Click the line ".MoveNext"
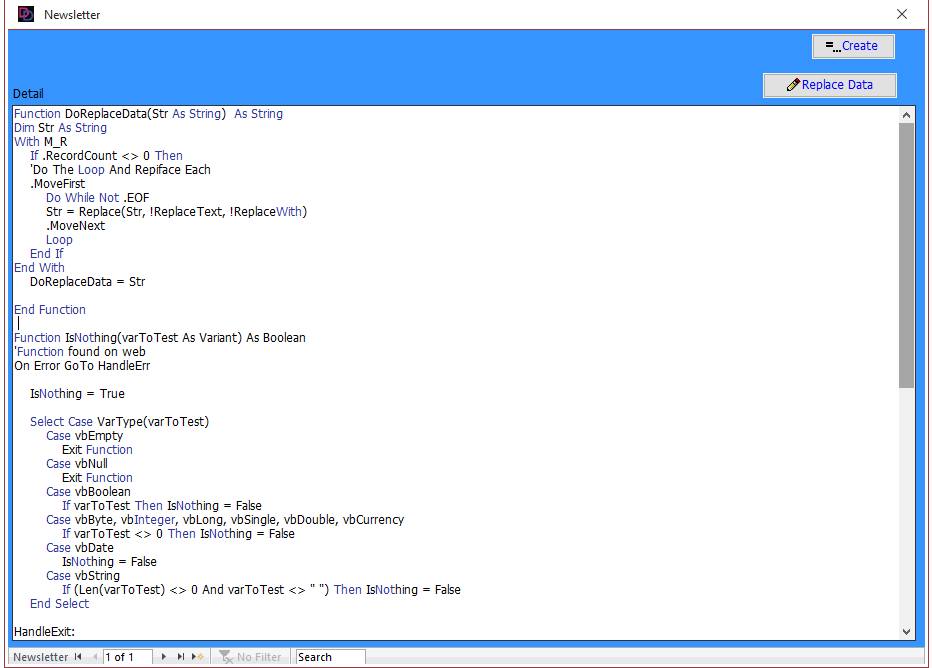This screenshot has height=668, width=932. (x=75, y=226)
